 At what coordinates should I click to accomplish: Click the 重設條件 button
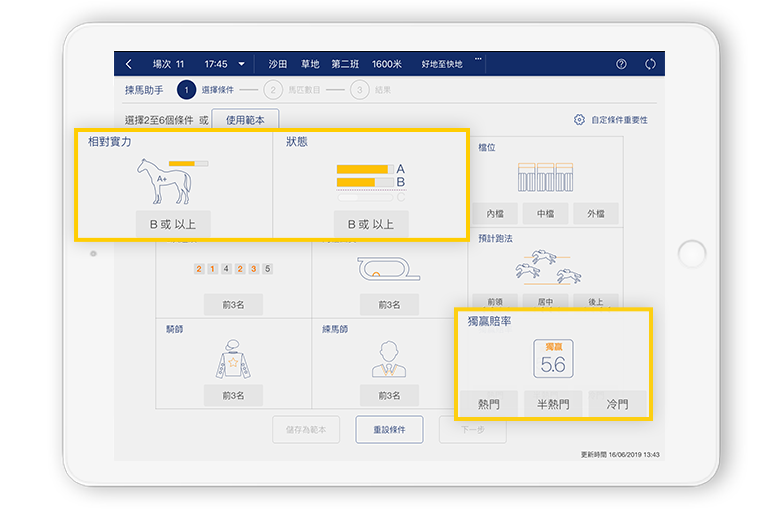click(x=389, y=430)
